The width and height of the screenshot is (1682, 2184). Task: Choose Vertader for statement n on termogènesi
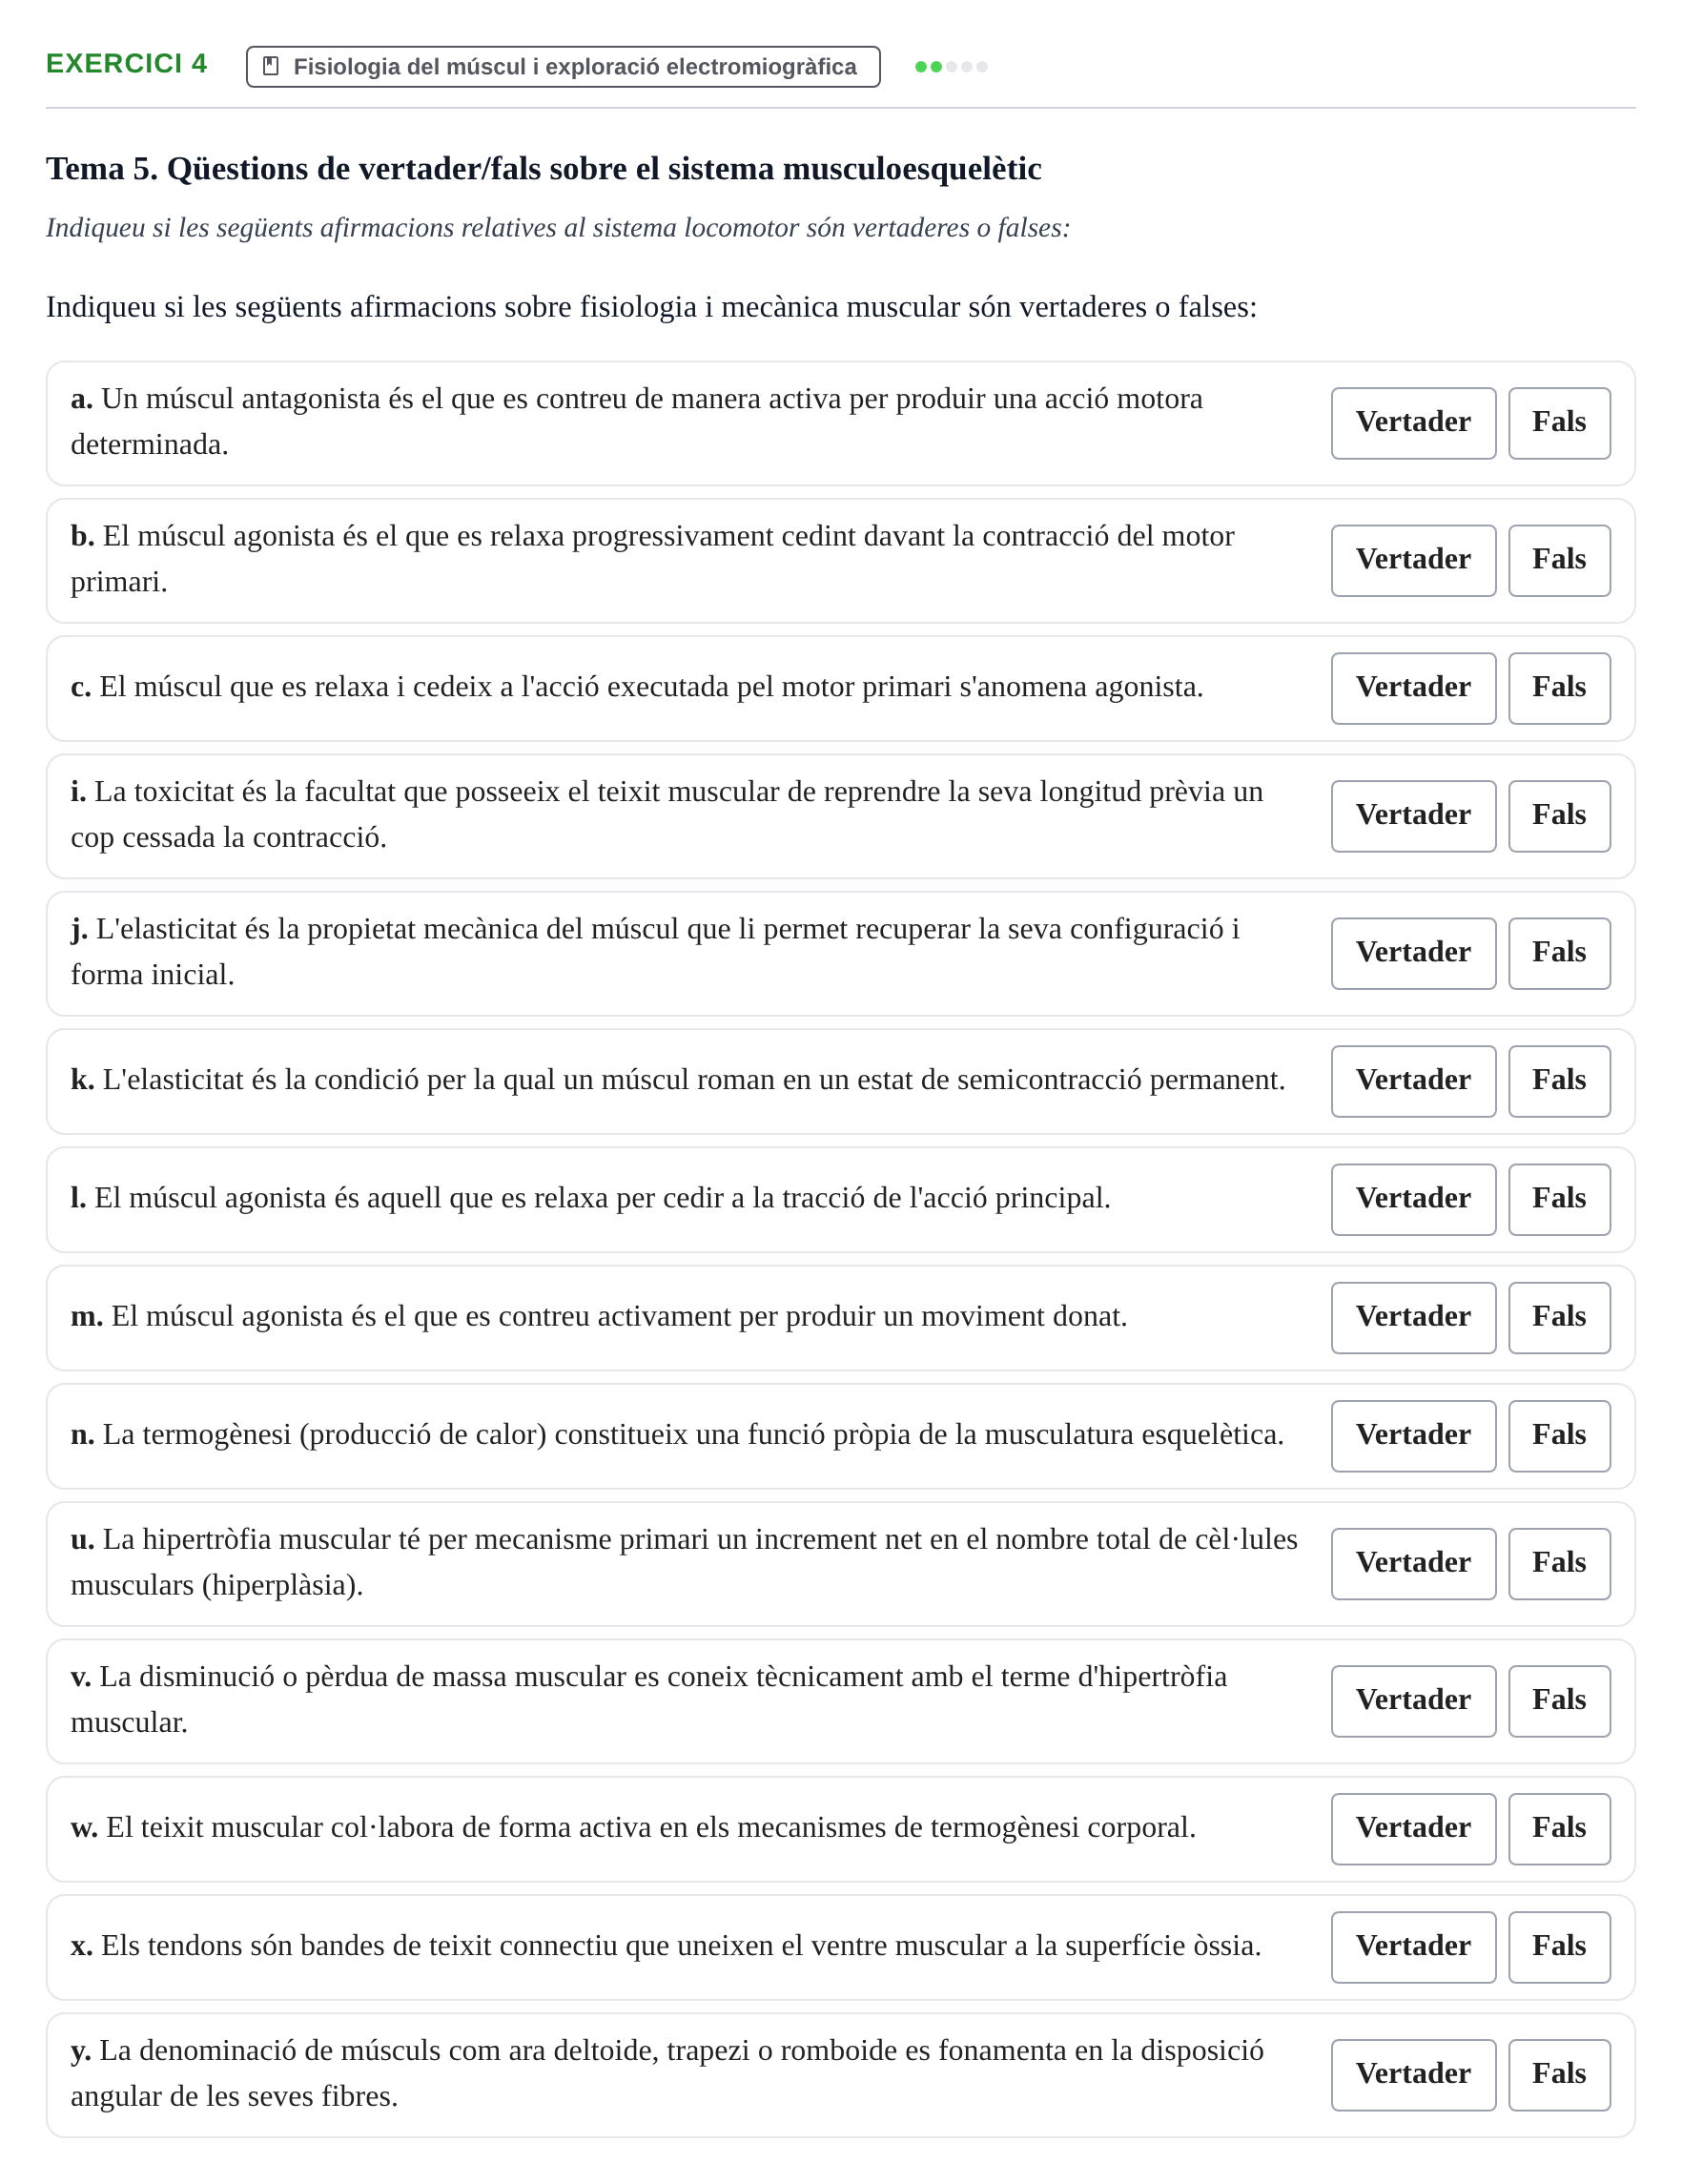tap(1412, 1436)
